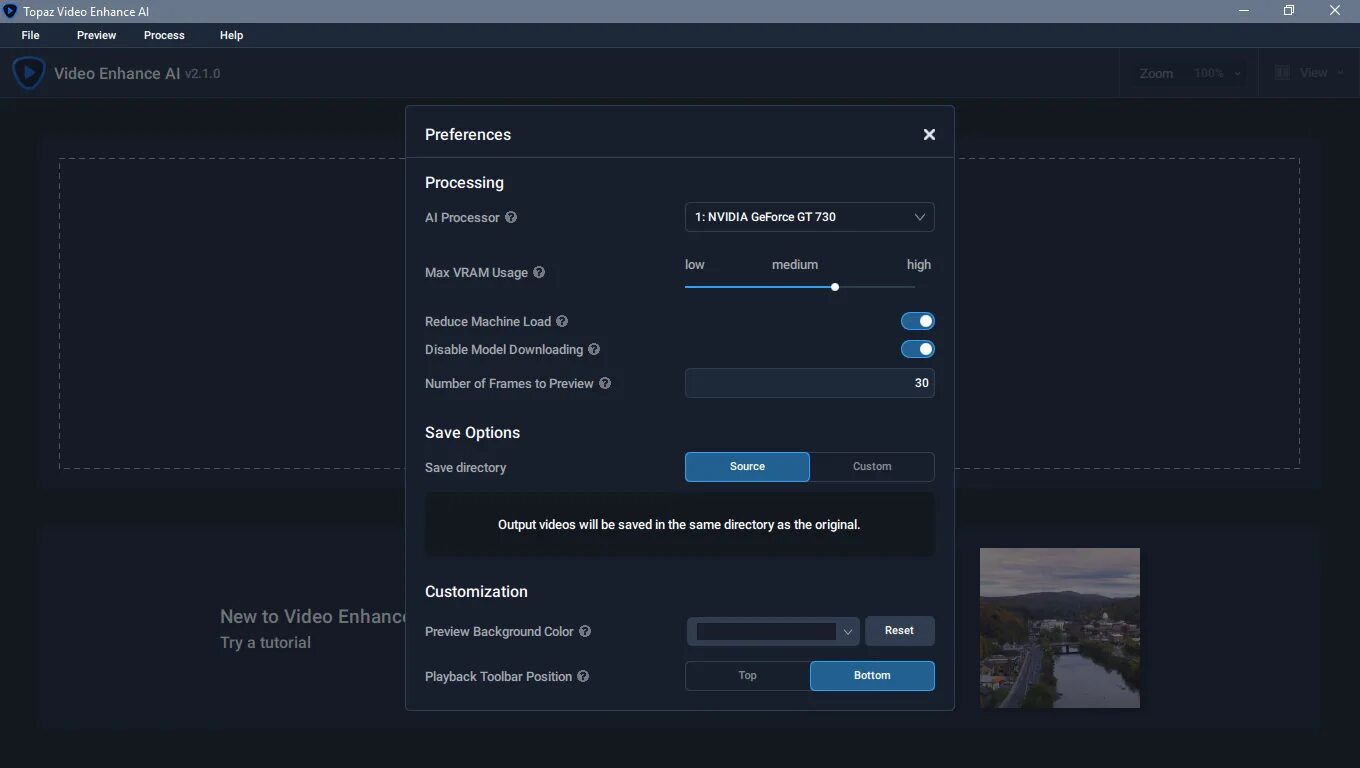Show help for Playback Toolbar Position
The width and height of the screenshot is (1360, 768).
point(583,676)
